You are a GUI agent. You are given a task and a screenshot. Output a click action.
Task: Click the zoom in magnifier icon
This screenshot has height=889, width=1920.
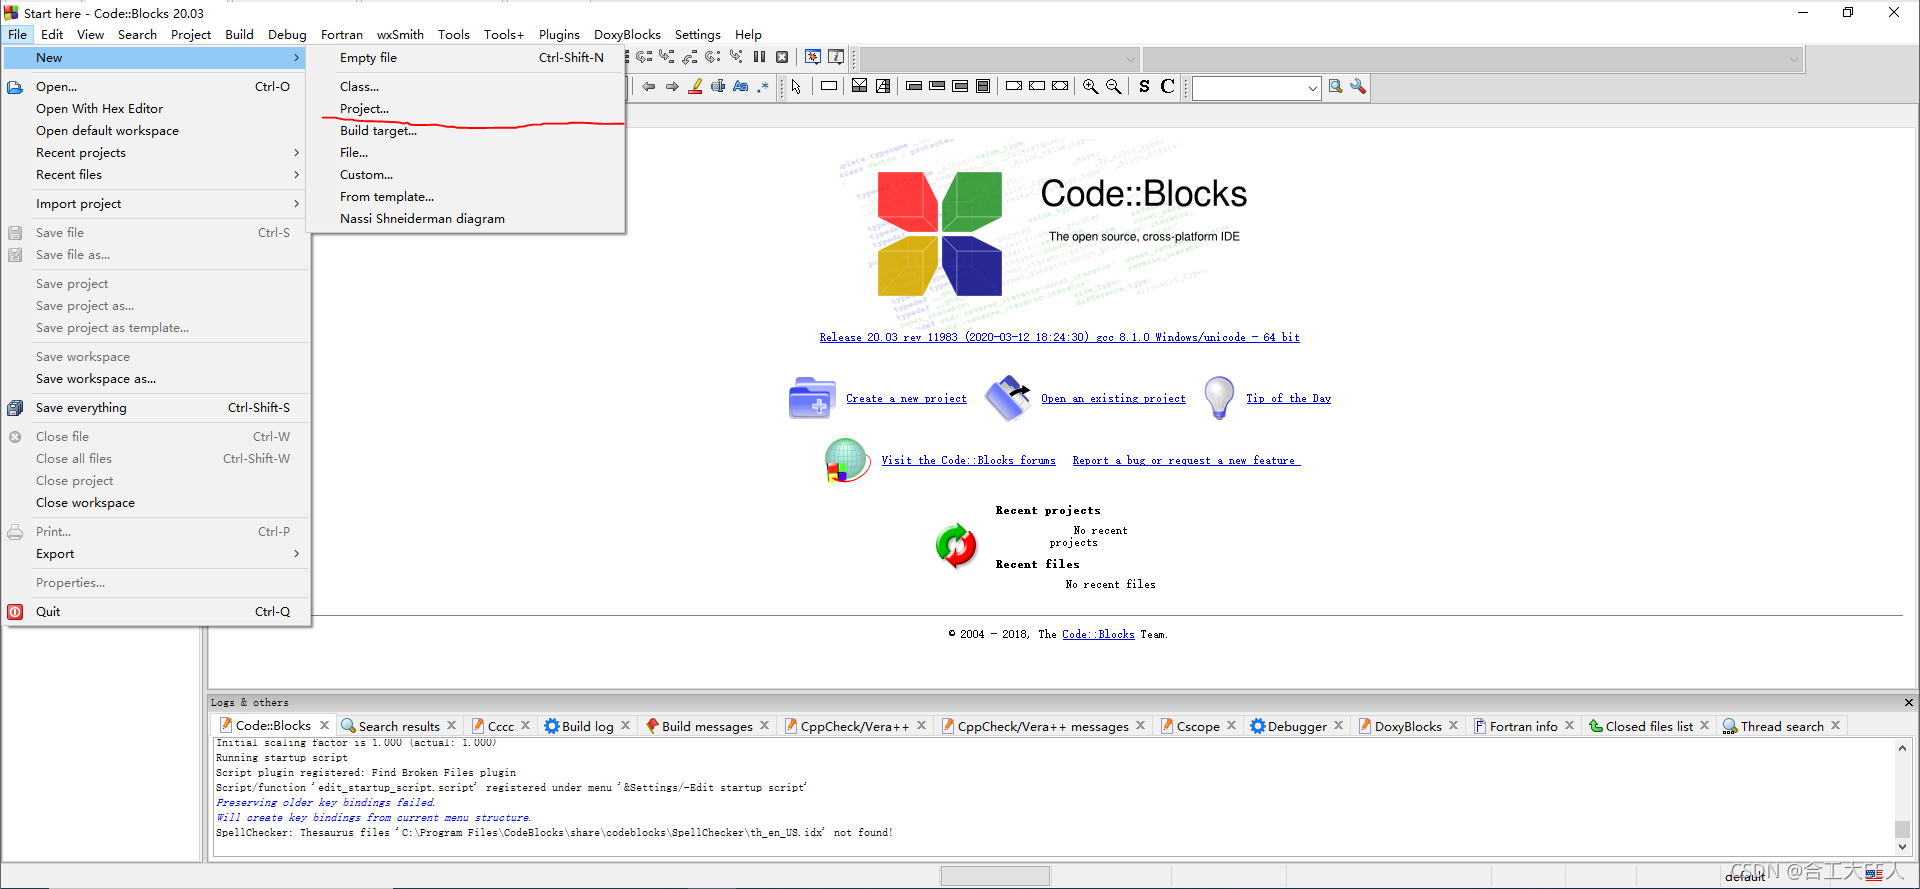pos(1090,87)
